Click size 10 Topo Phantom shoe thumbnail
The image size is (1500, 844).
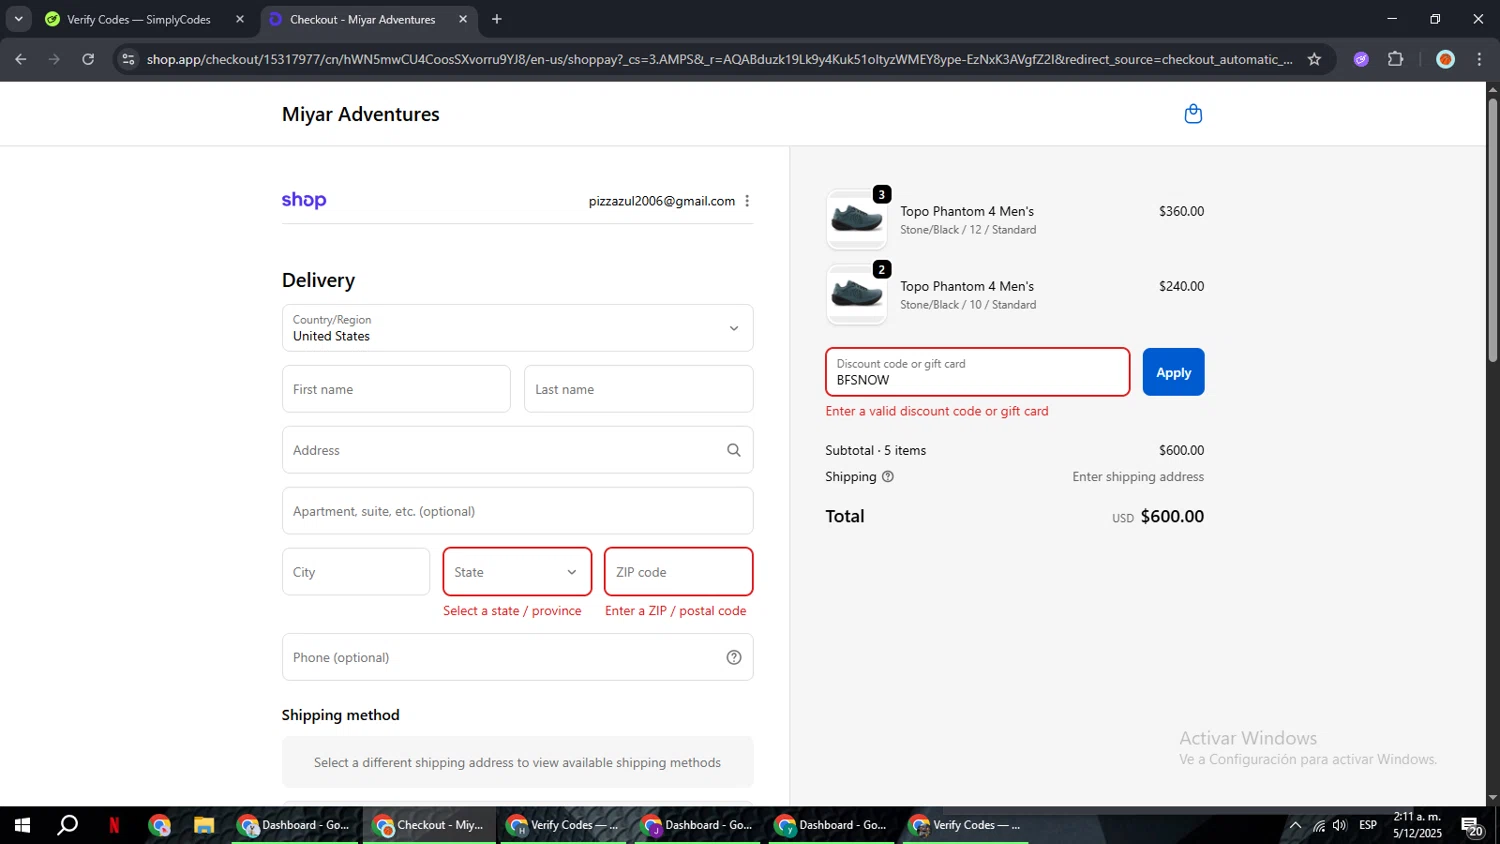point(857,294)
